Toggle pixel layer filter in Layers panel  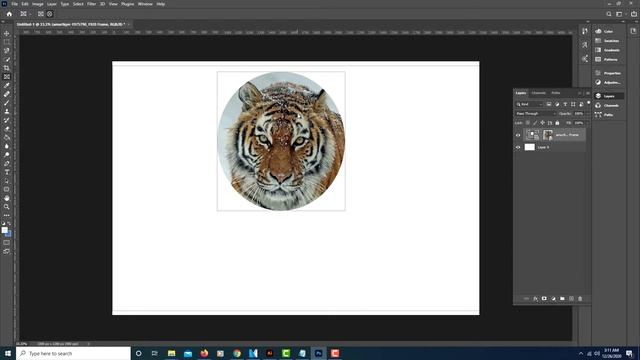click(x=549, y=104)
